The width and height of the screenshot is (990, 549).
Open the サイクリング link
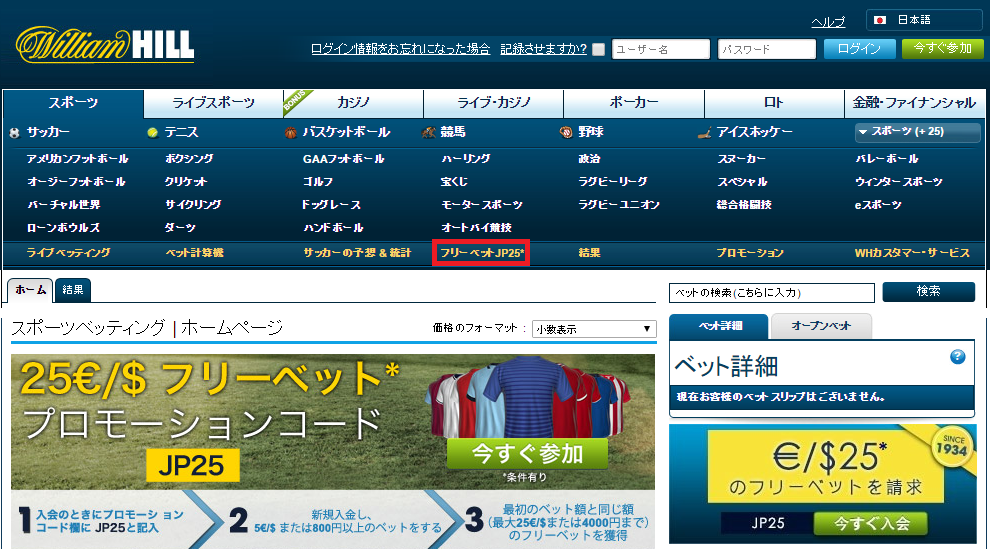click(x=193, y=204)
